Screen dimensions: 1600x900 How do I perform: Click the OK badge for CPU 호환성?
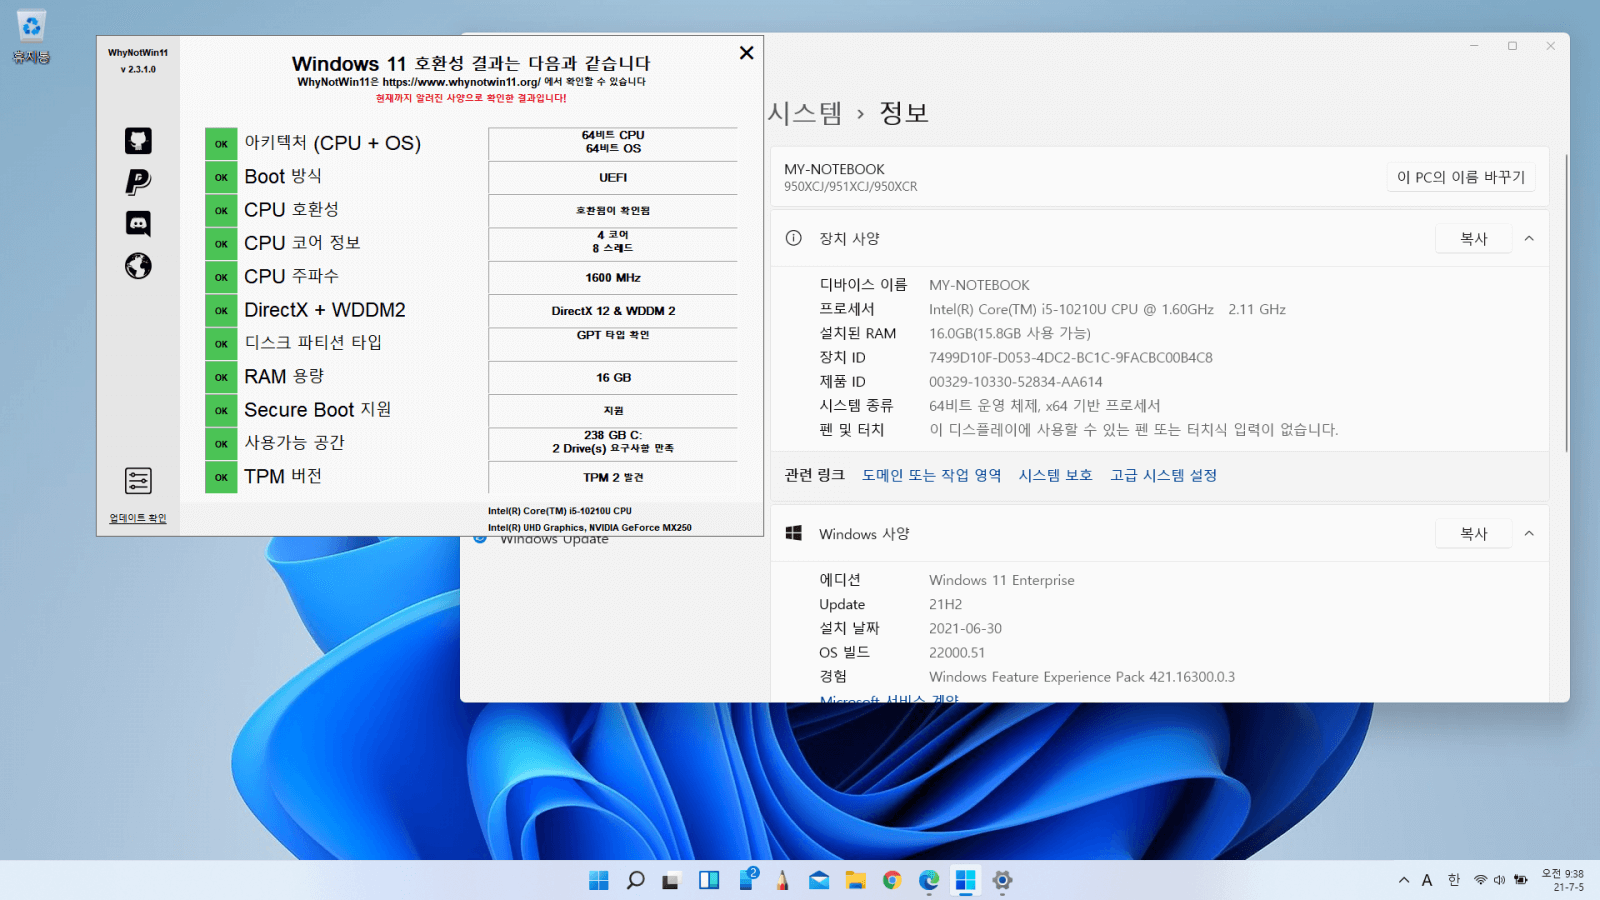(x=221, y=210)
